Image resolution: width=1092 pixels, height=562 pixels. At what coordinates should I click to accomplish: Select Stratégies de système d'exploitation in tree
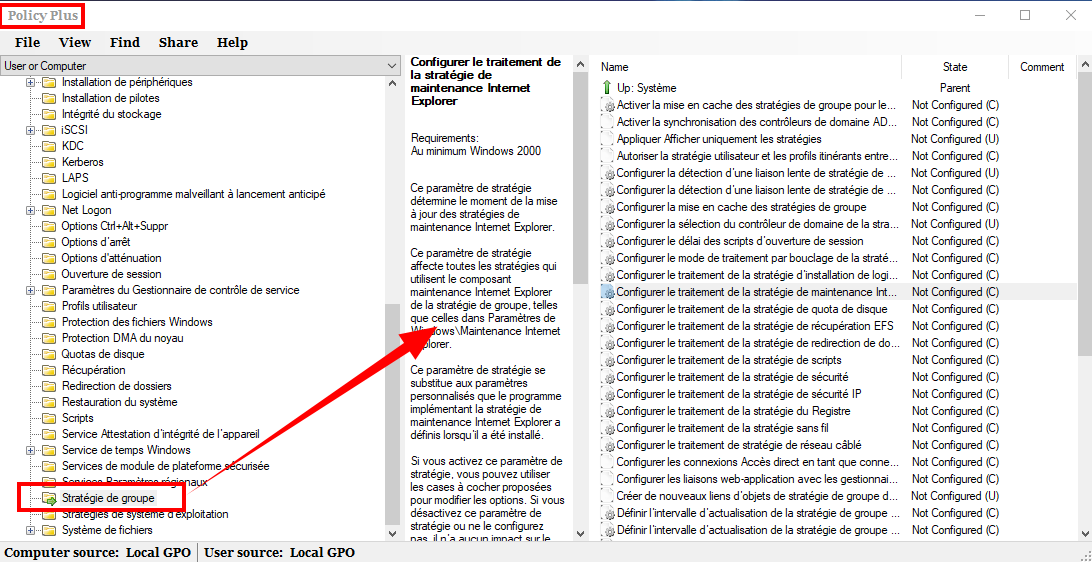[145, 514]
